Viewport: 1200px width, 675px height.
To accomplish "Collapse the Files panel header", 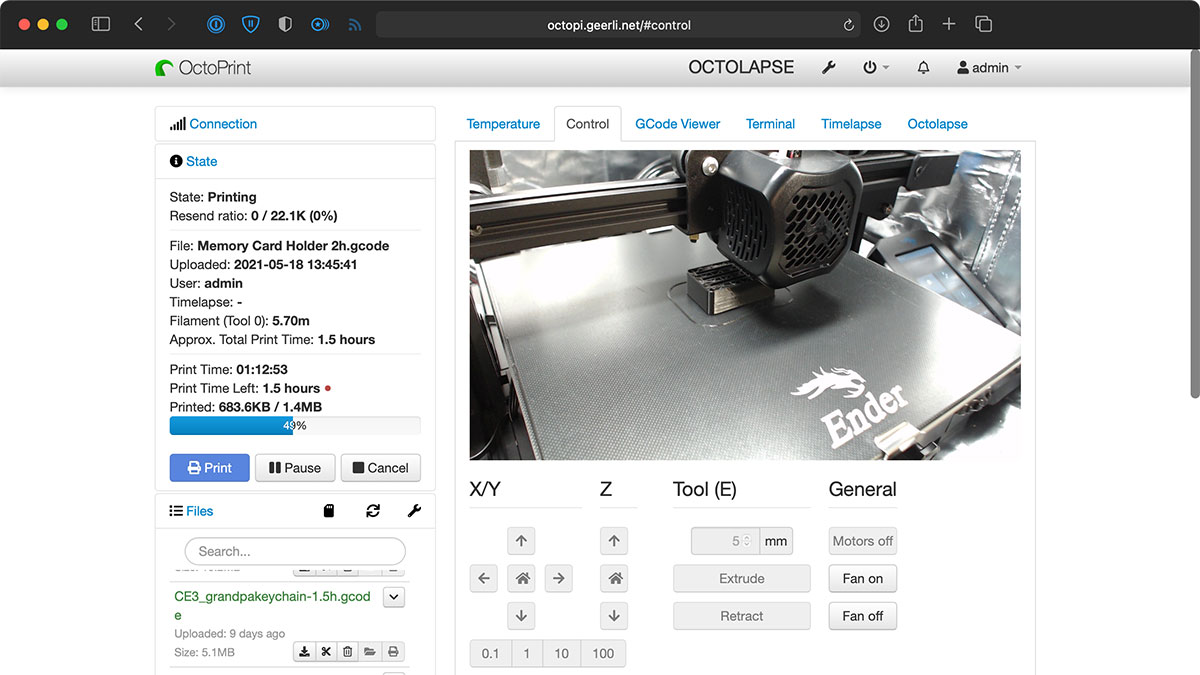I will pyautogui.click(x=199, y=511).
